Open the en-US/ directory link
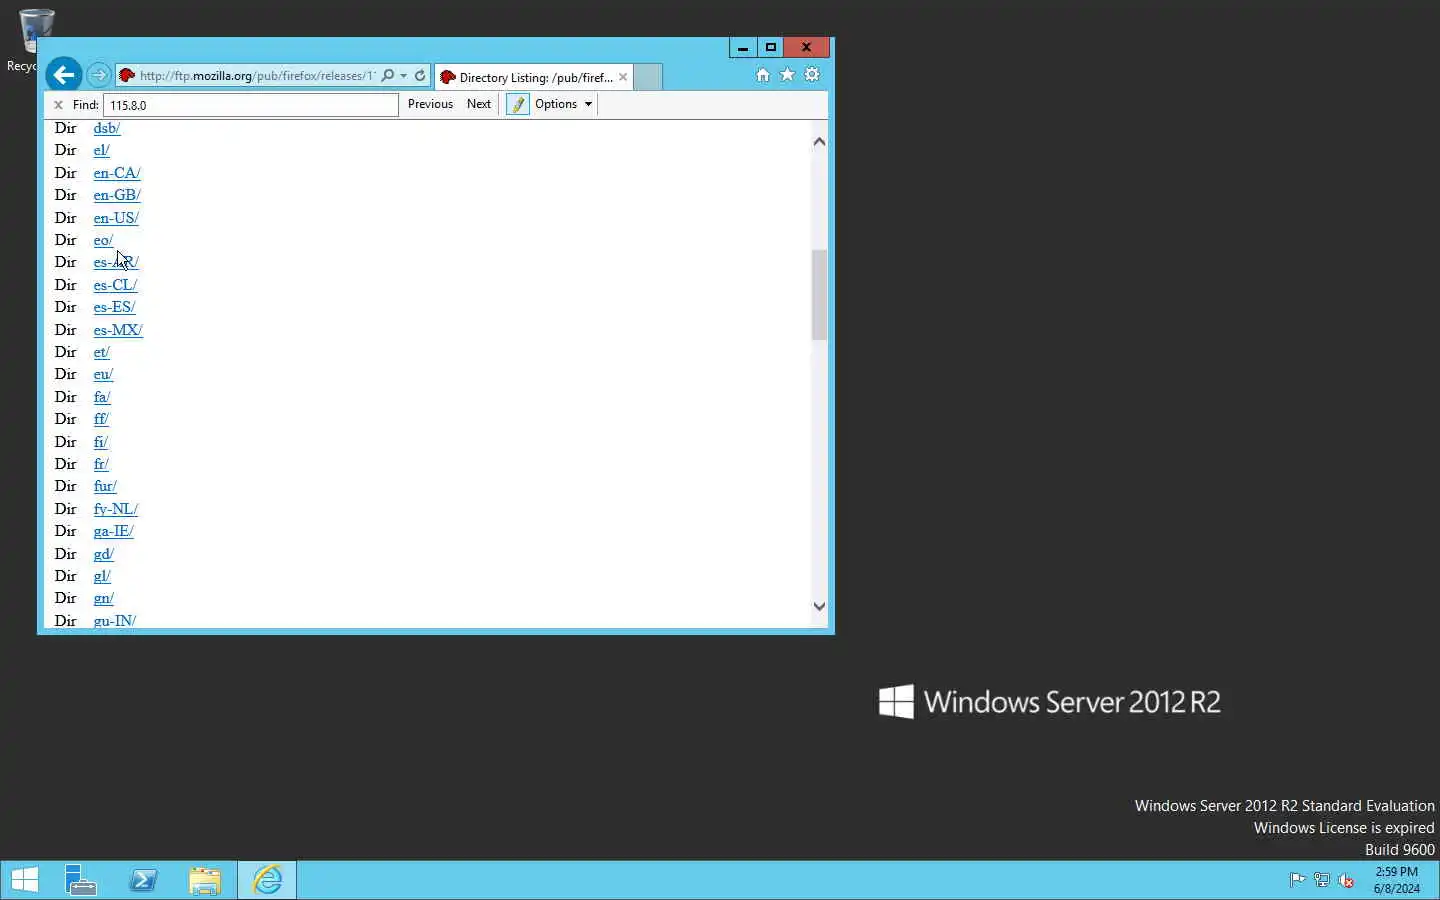This screenshot has height=900, width=1440. 116,218
